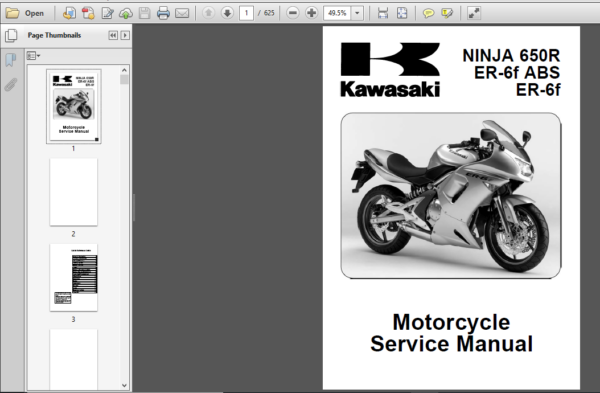This screenshot has width=600, height=393.
Task: Open the Bookmarks panel icon
Action: coord(11,60)
